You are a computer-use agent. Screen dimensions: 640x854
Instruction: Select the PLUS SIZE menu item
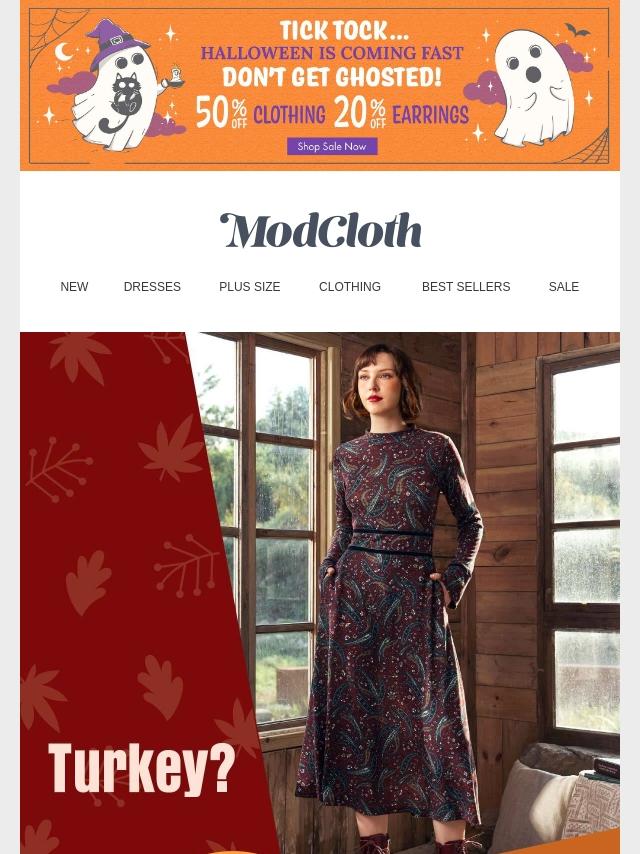(x=249, y=286)
